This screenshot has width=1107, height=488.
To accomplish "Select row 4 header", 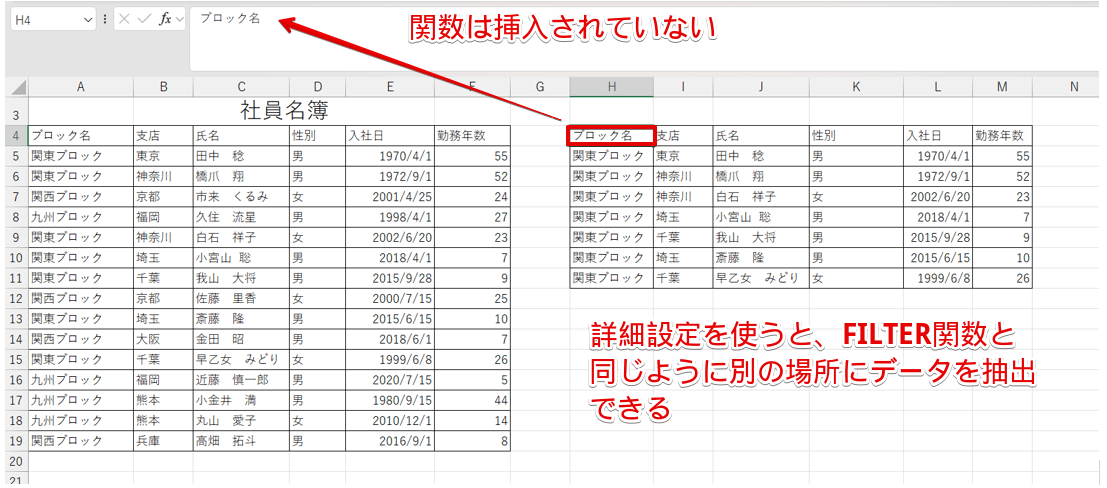I will click(14, 135).
